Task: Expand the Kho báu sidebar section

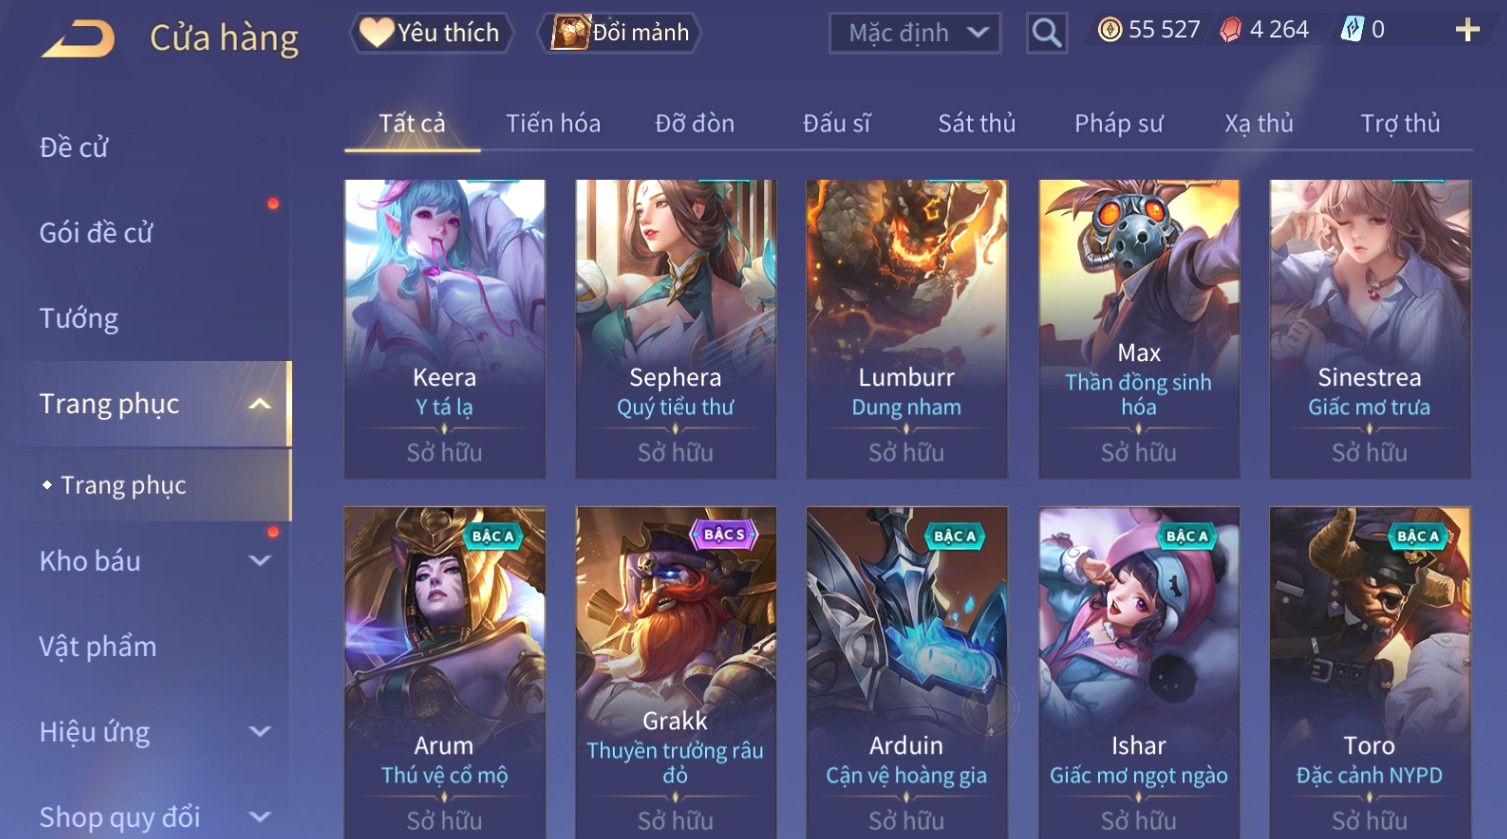Action: tap(259, 561)
